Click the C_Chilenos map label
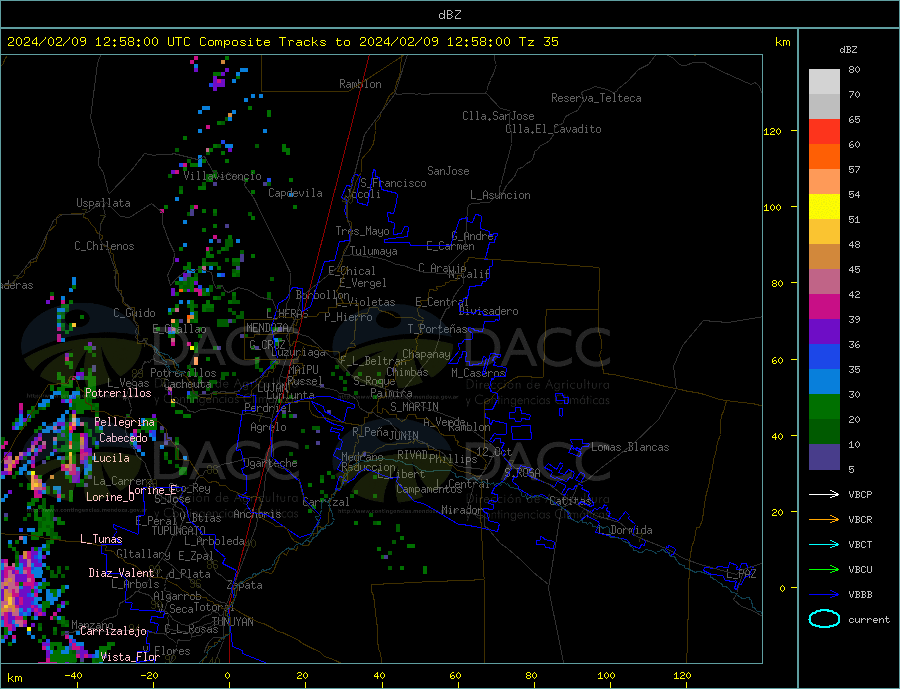Screen dimensions: 900x689 click(x=104, y=246)
